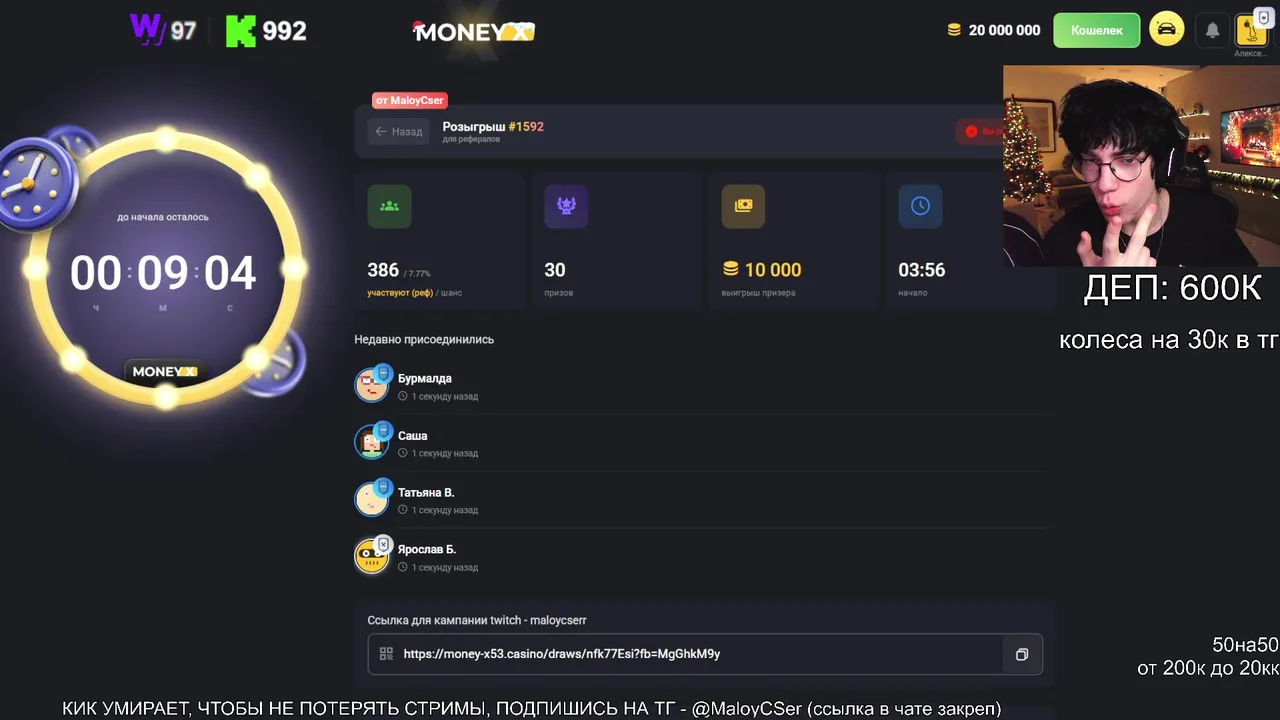Viewport: 1280px width, 720px height.
Task: Select the campaign link URL field
Action: (x=705, y=654)
